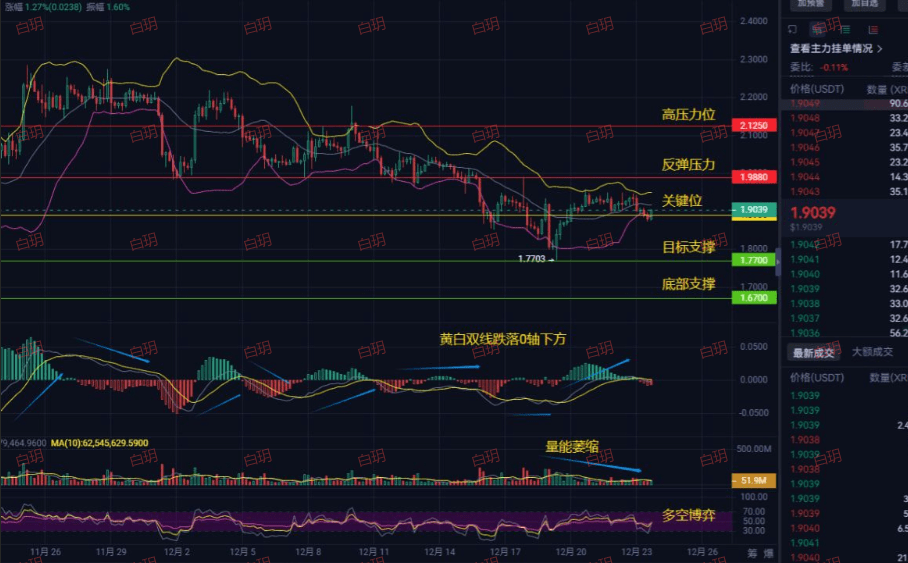Click the 加预警 add alert button
The image size is (908, 563).
point(811,4)
